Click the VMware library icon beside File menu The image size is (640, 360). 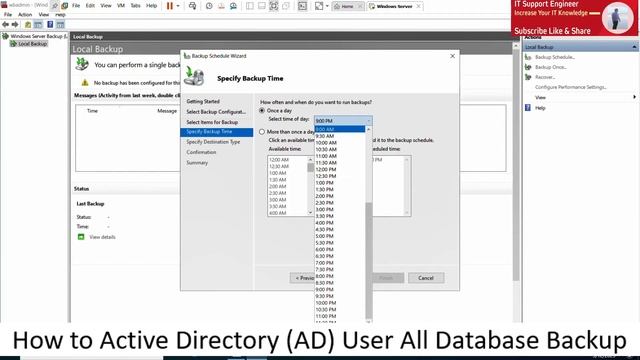64,6
